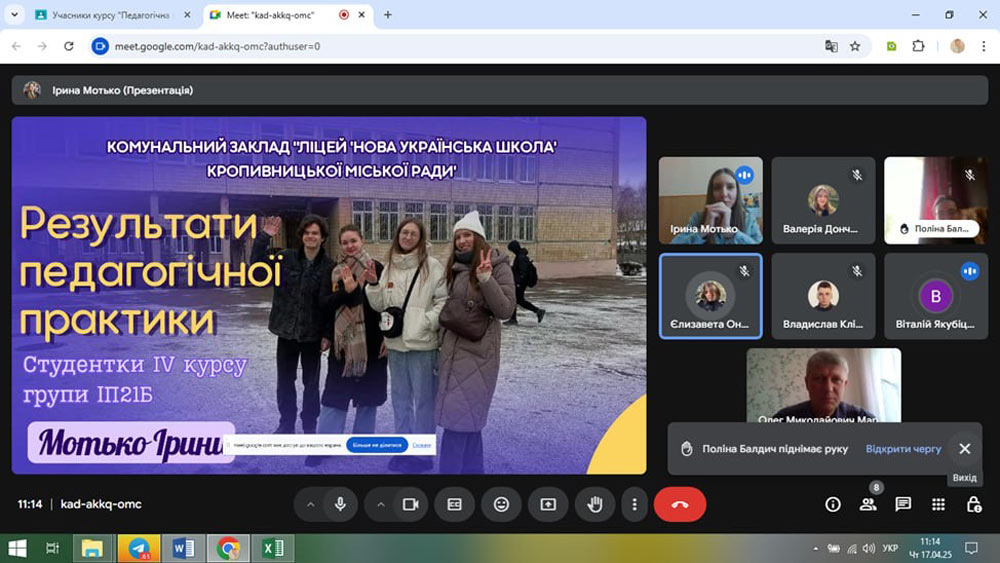Show the participants list
The image size is (1000, 563).
click(x=868, y=505)
